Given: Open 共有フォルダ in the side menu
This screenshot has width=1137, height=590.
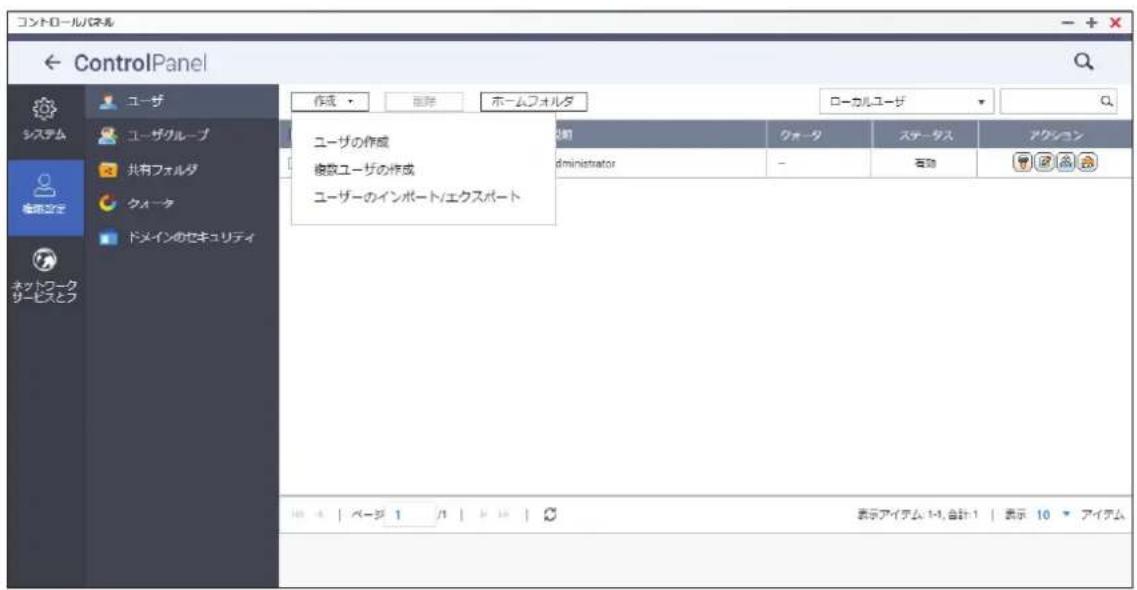Looking at the screenshot, I should [182, 170].
